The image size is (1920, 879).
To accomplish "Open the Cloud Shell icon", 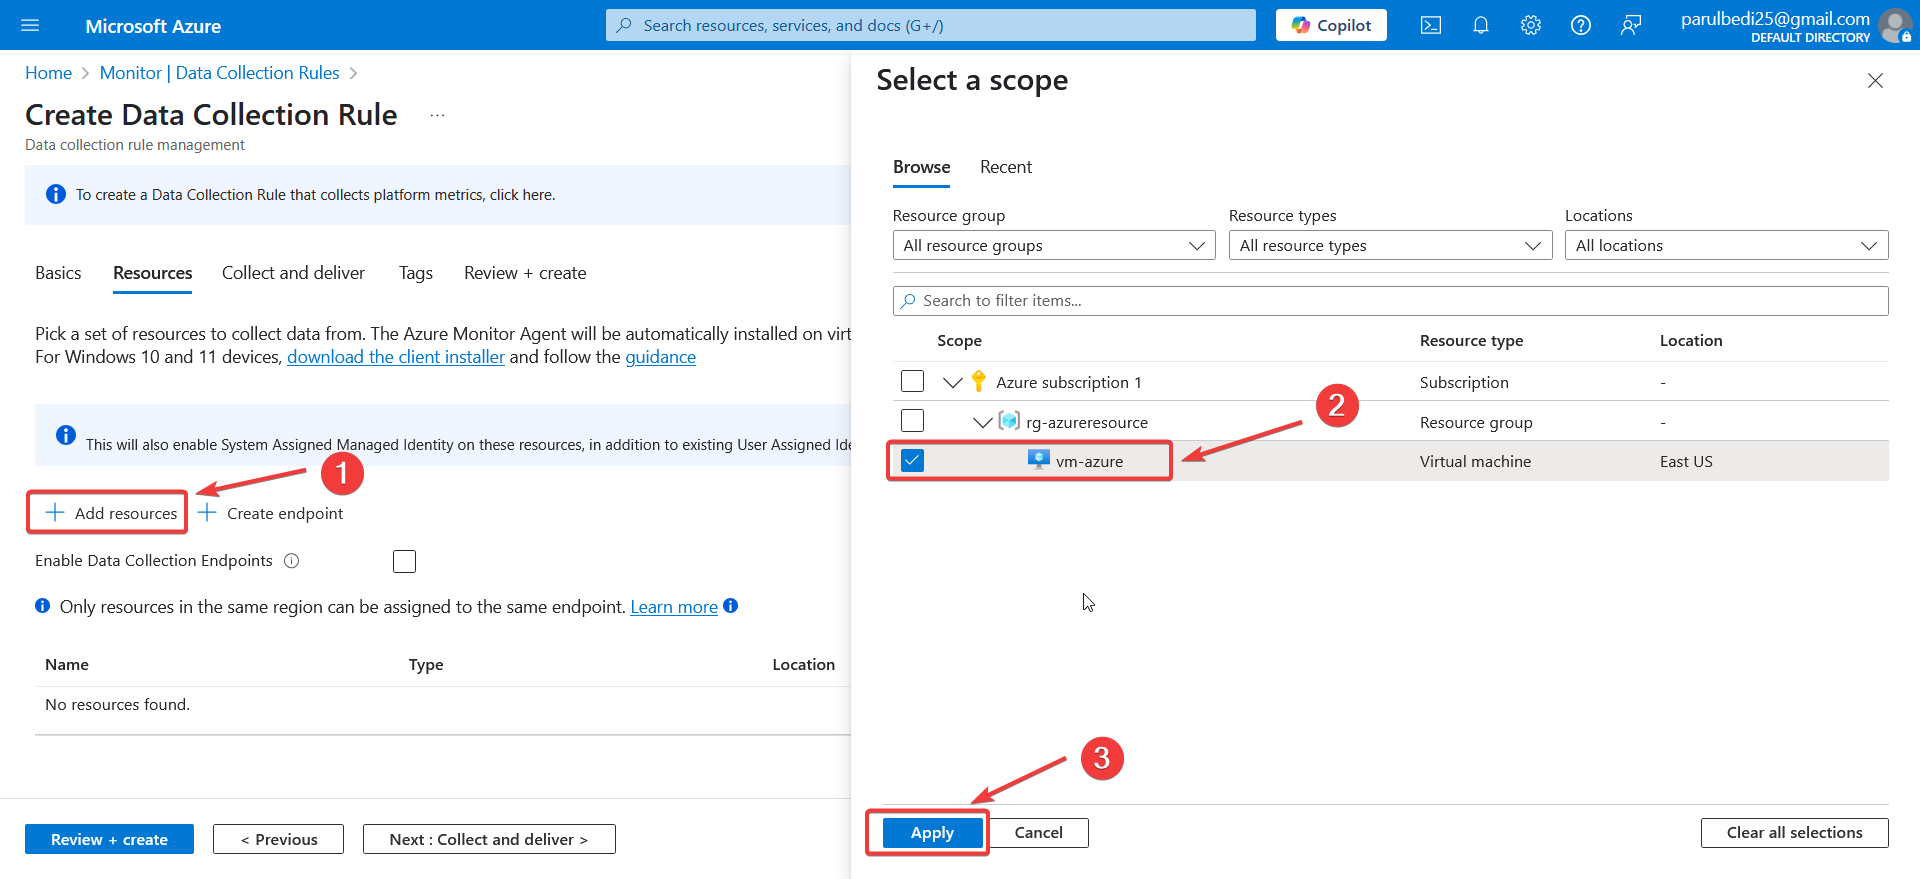I will (x=1431, y=25).
